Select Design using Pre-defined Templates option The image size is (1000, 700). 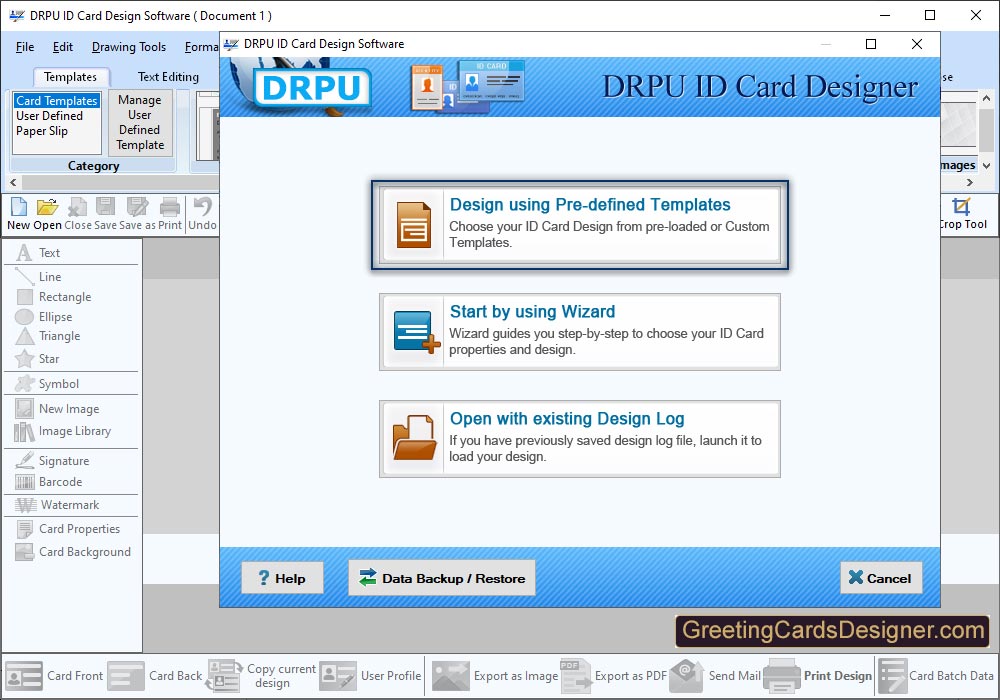point(580,224)
